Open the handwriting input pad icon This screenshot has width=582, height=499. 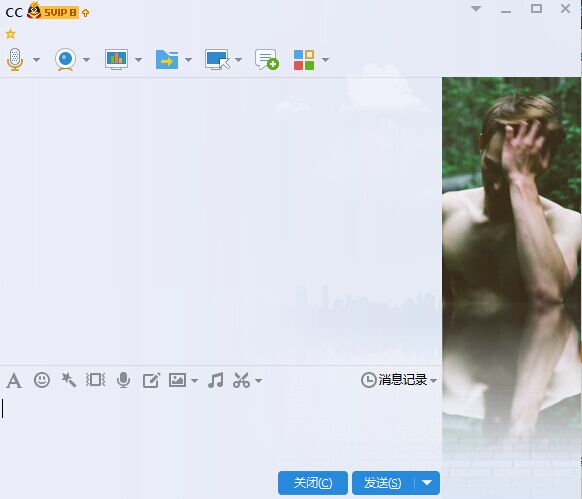tap(151, 380)
